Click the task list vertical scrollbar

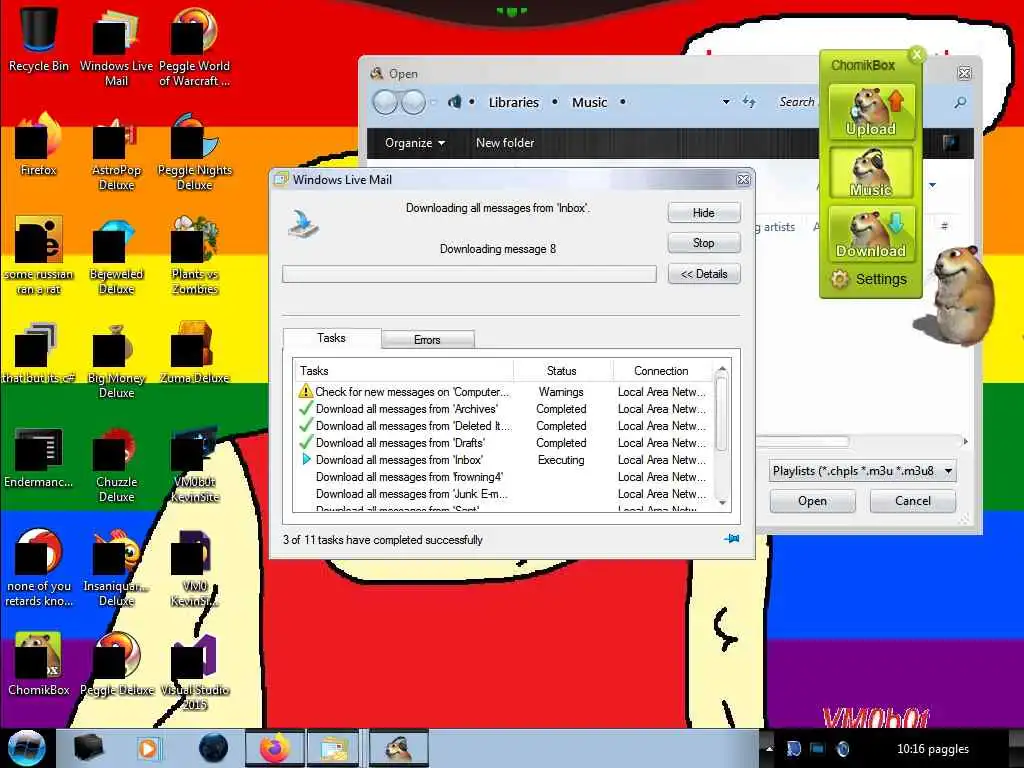pos(722,415)
